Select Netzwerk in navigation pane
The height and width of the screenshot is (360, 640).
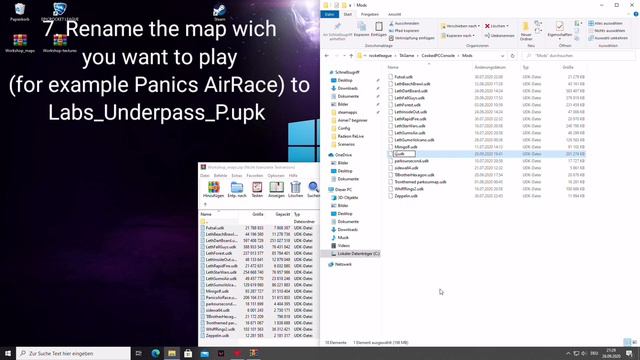click(x=343, y=264)
